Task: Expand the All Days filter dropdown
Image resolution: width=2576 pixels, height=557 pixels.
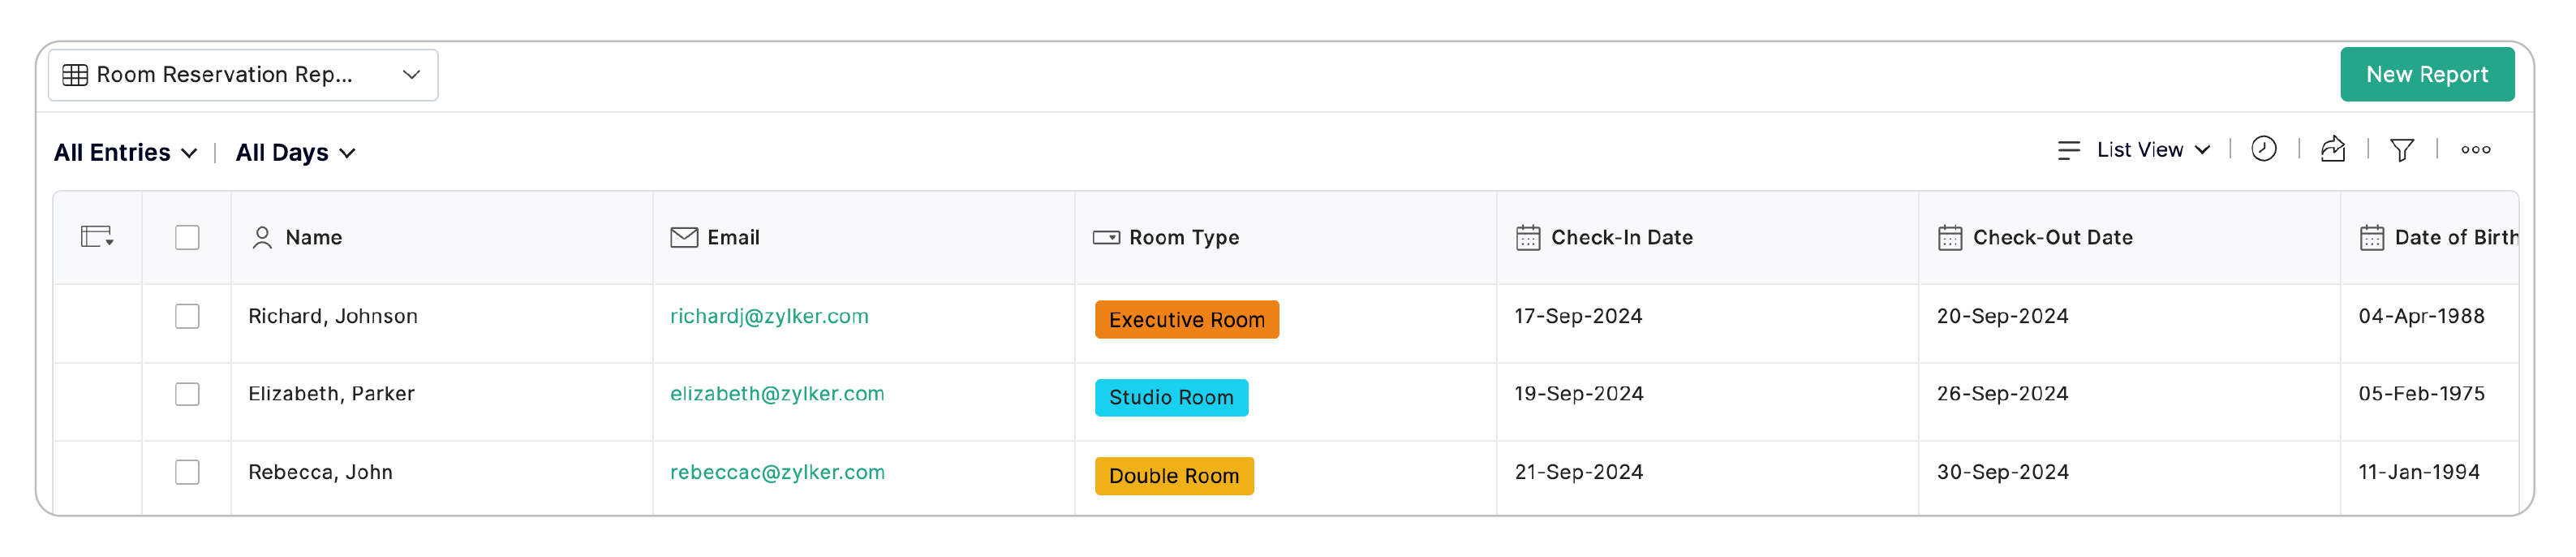Action: [296, 153]
